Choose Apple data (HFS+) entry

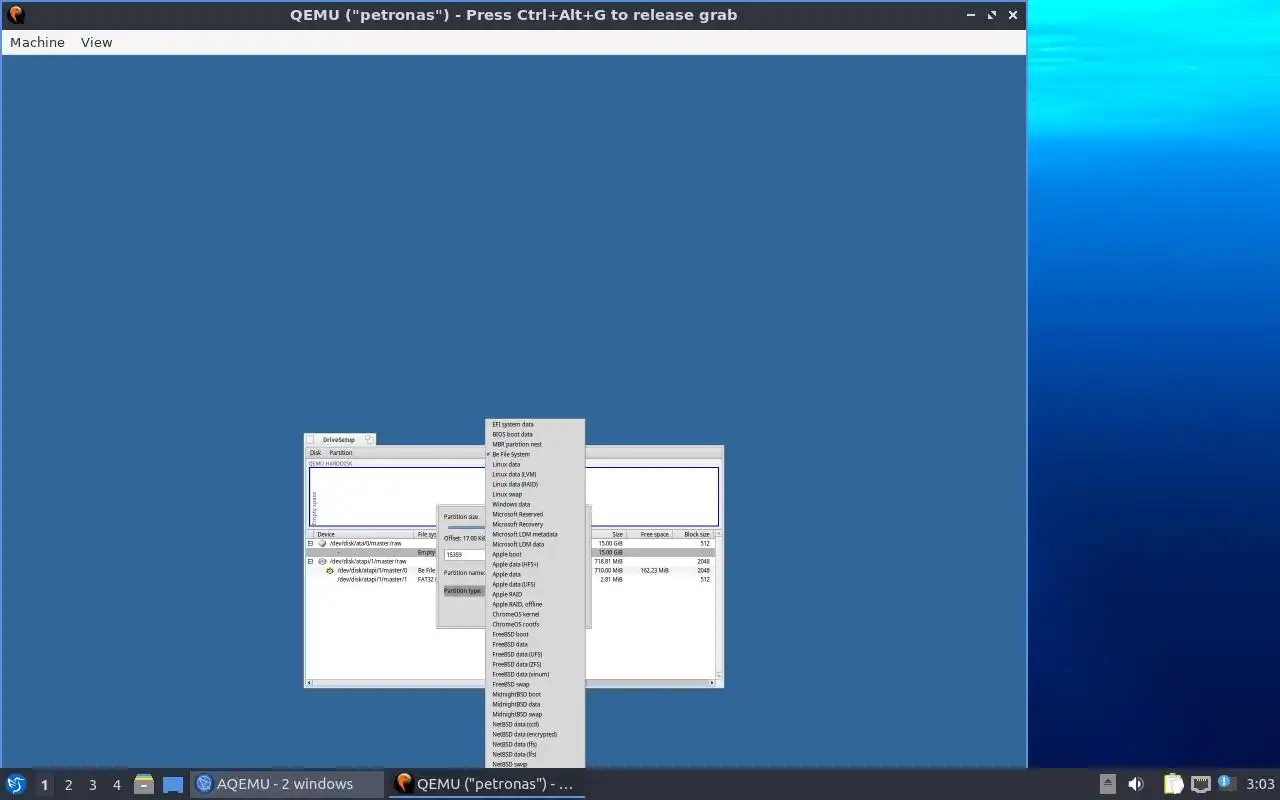535,564
